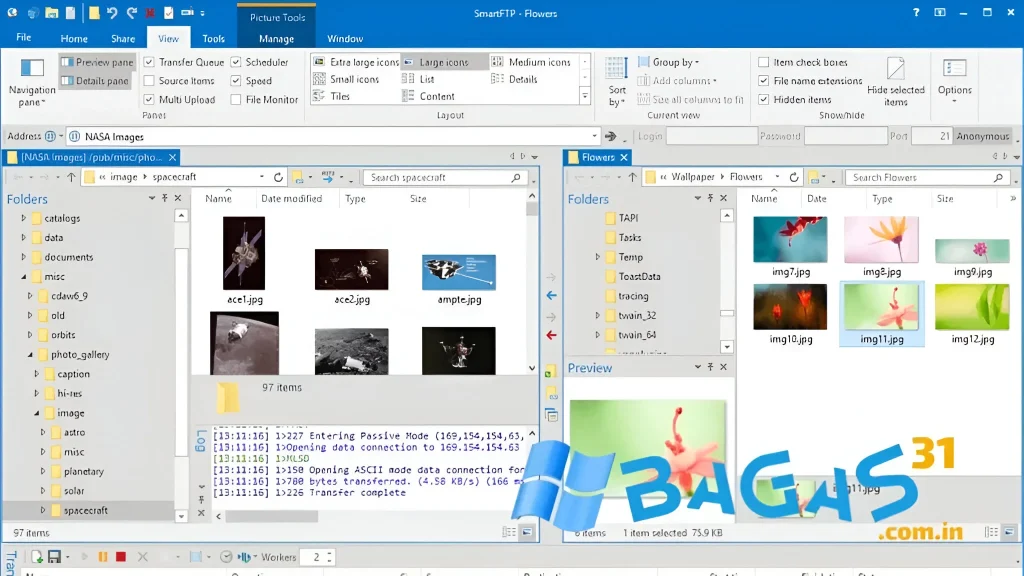Switch layout to Small icons
Image resolution: width=1024 pixels, height=576 pixels.
346,79
